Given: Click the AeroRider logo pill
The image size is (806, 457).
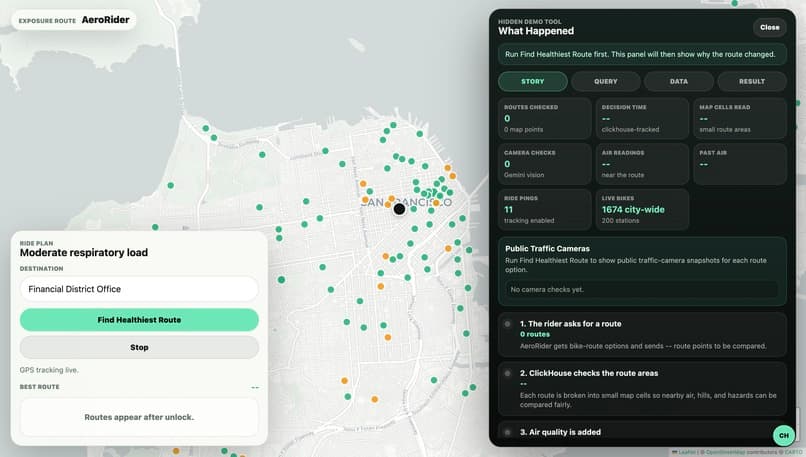Looking at the screenshot, I should 74,20.
